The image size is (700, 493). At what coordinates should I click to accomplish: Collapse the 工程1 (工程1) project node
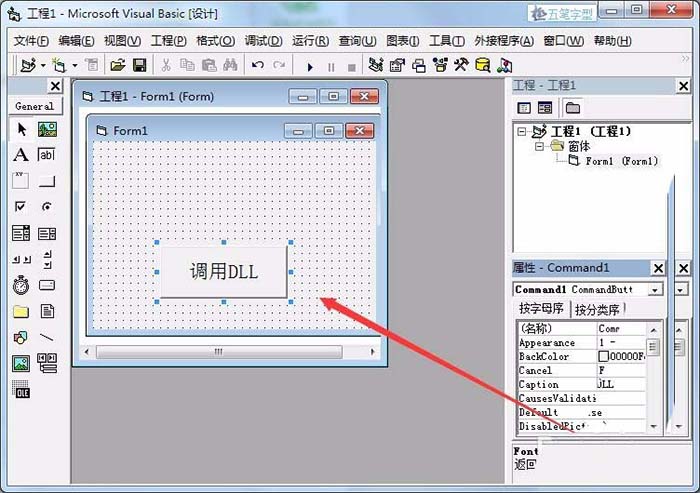click(521, 131)
